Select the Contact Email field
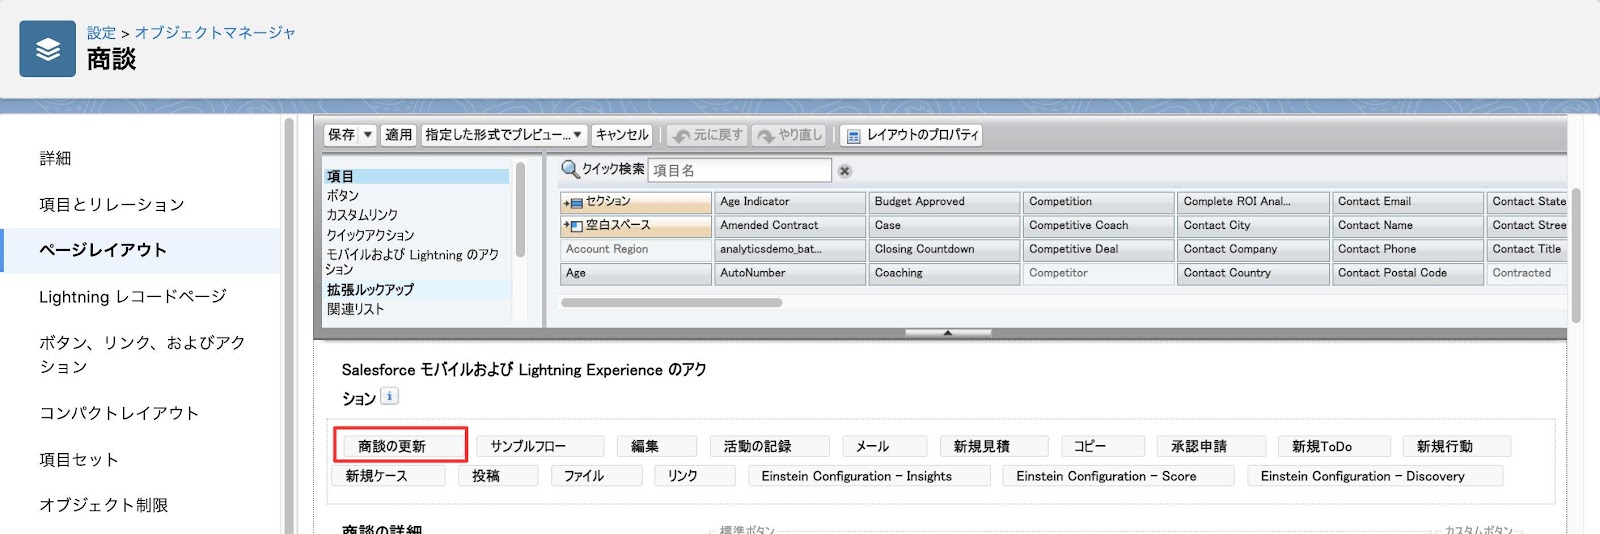 1408,202
